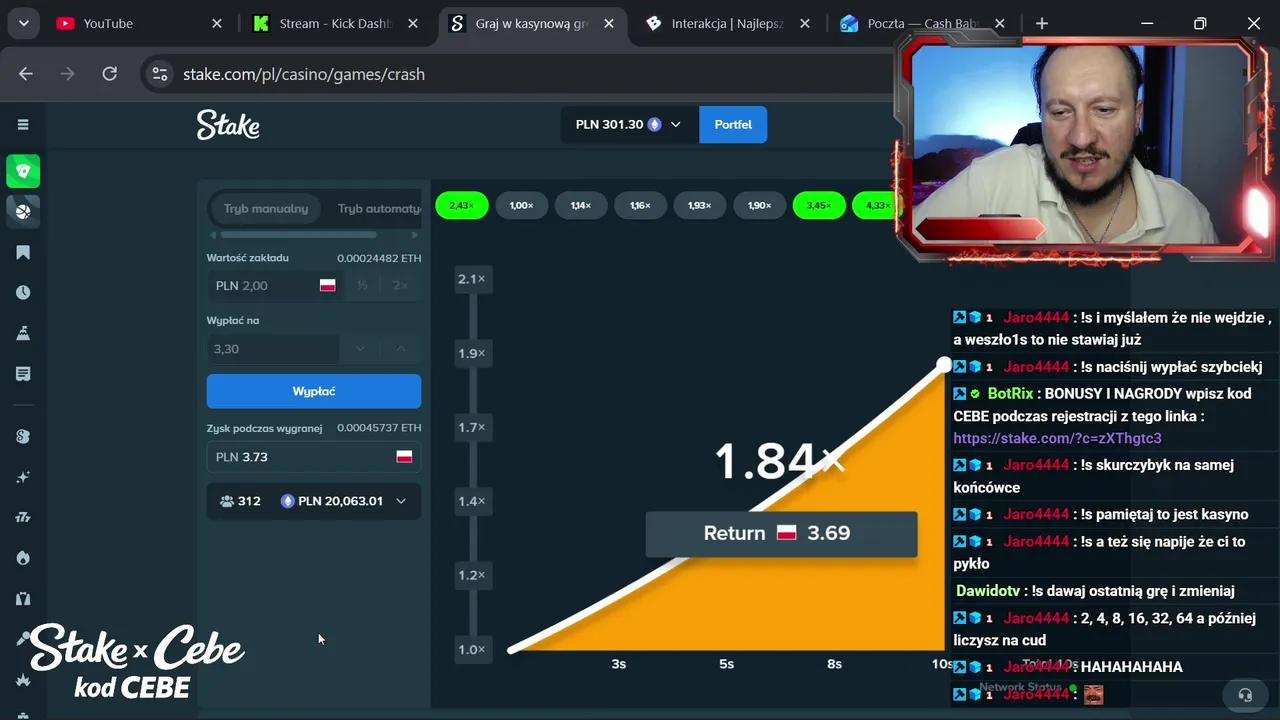This screenshot has width=1280, height=720.
Task: Double the bet with 2× button
Action: coord(400,285)
